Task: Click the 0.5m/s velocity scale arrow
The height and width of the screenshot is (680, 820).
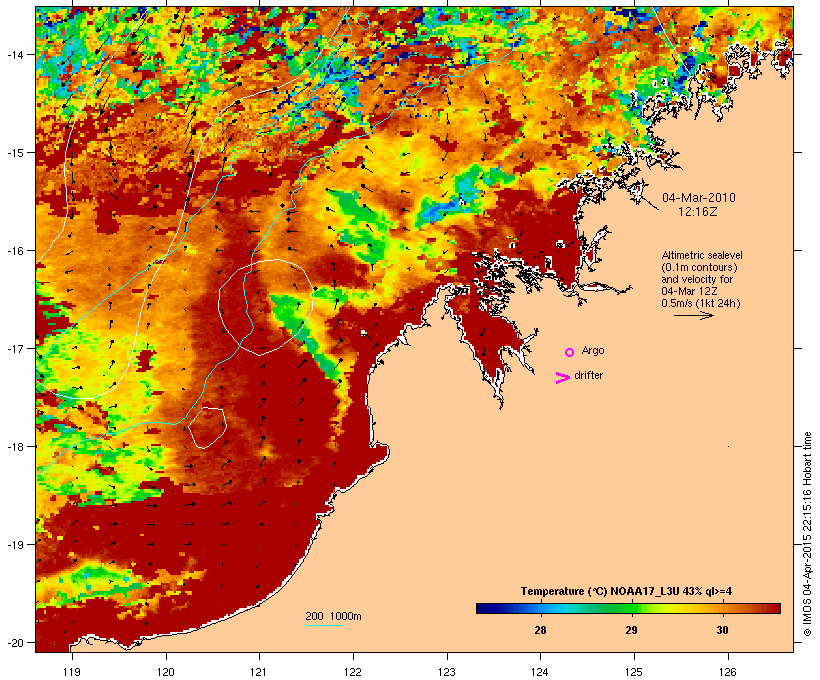Action: coord(694,315)
